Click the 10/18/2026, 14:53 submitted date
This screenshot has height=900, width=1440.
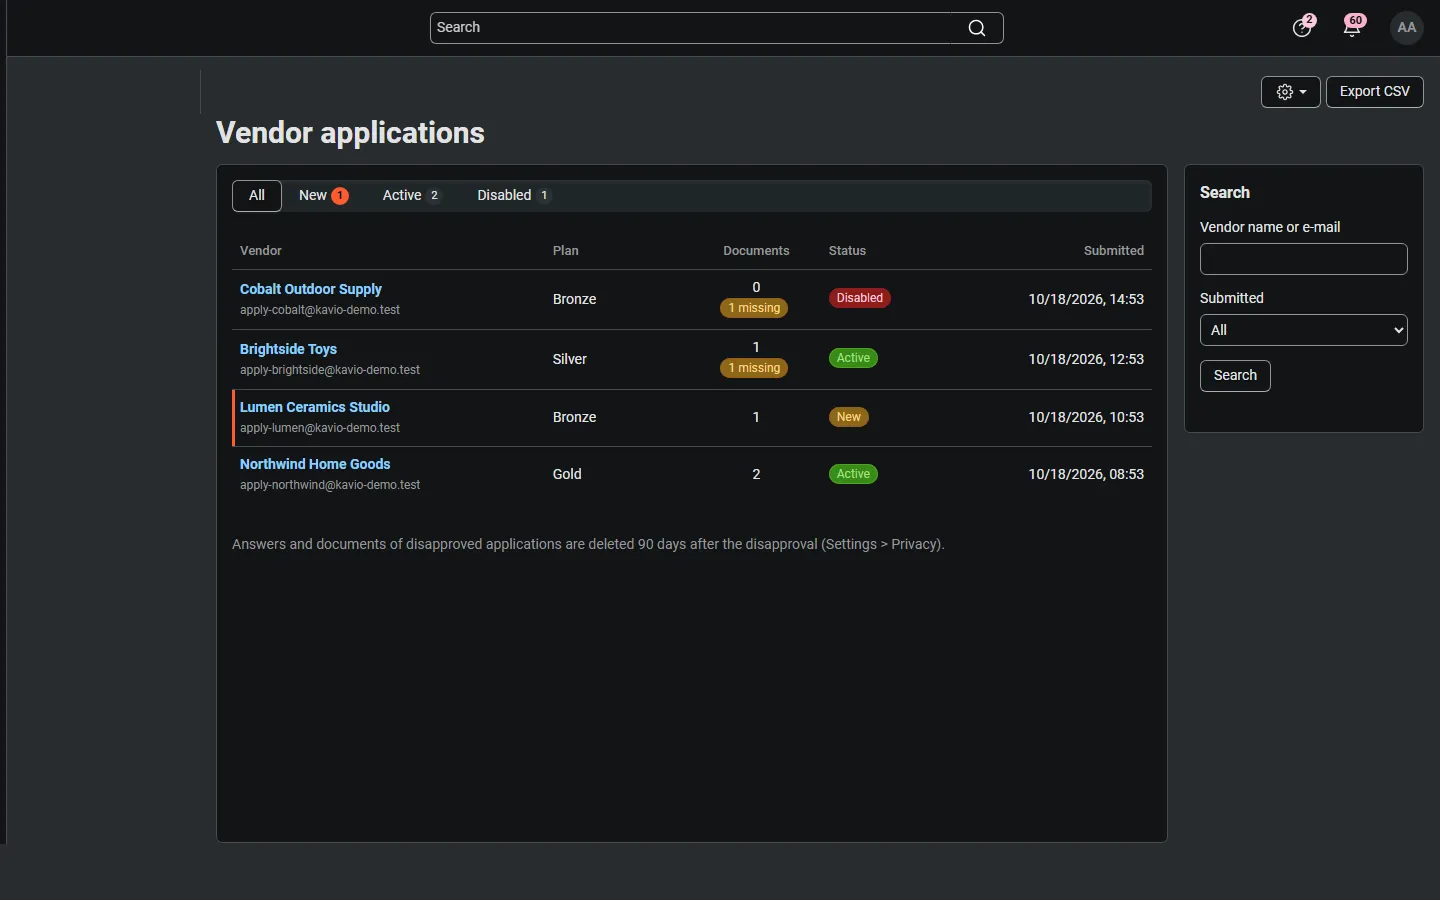[x=1086, y=299]
